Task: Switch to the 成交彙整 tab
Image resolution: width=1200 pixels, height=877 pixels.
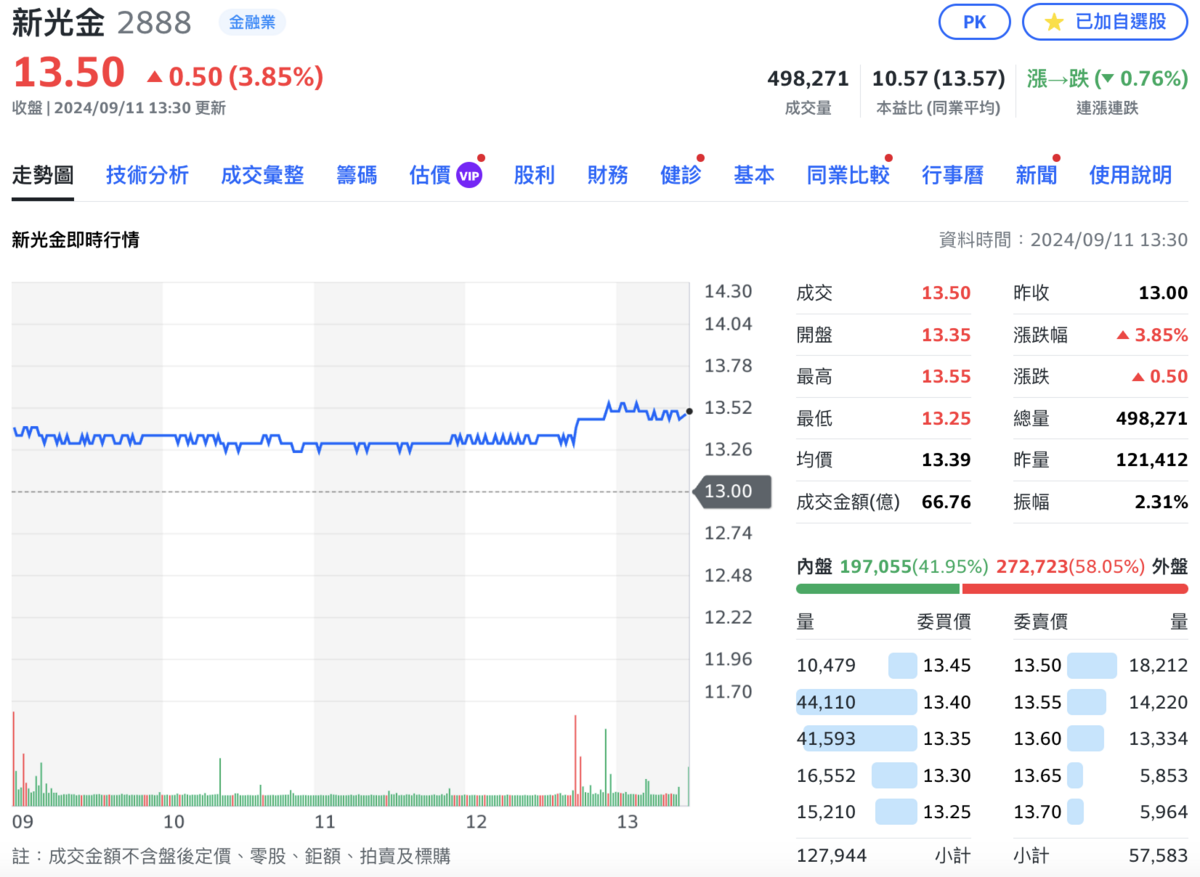Action: point(262,175)
